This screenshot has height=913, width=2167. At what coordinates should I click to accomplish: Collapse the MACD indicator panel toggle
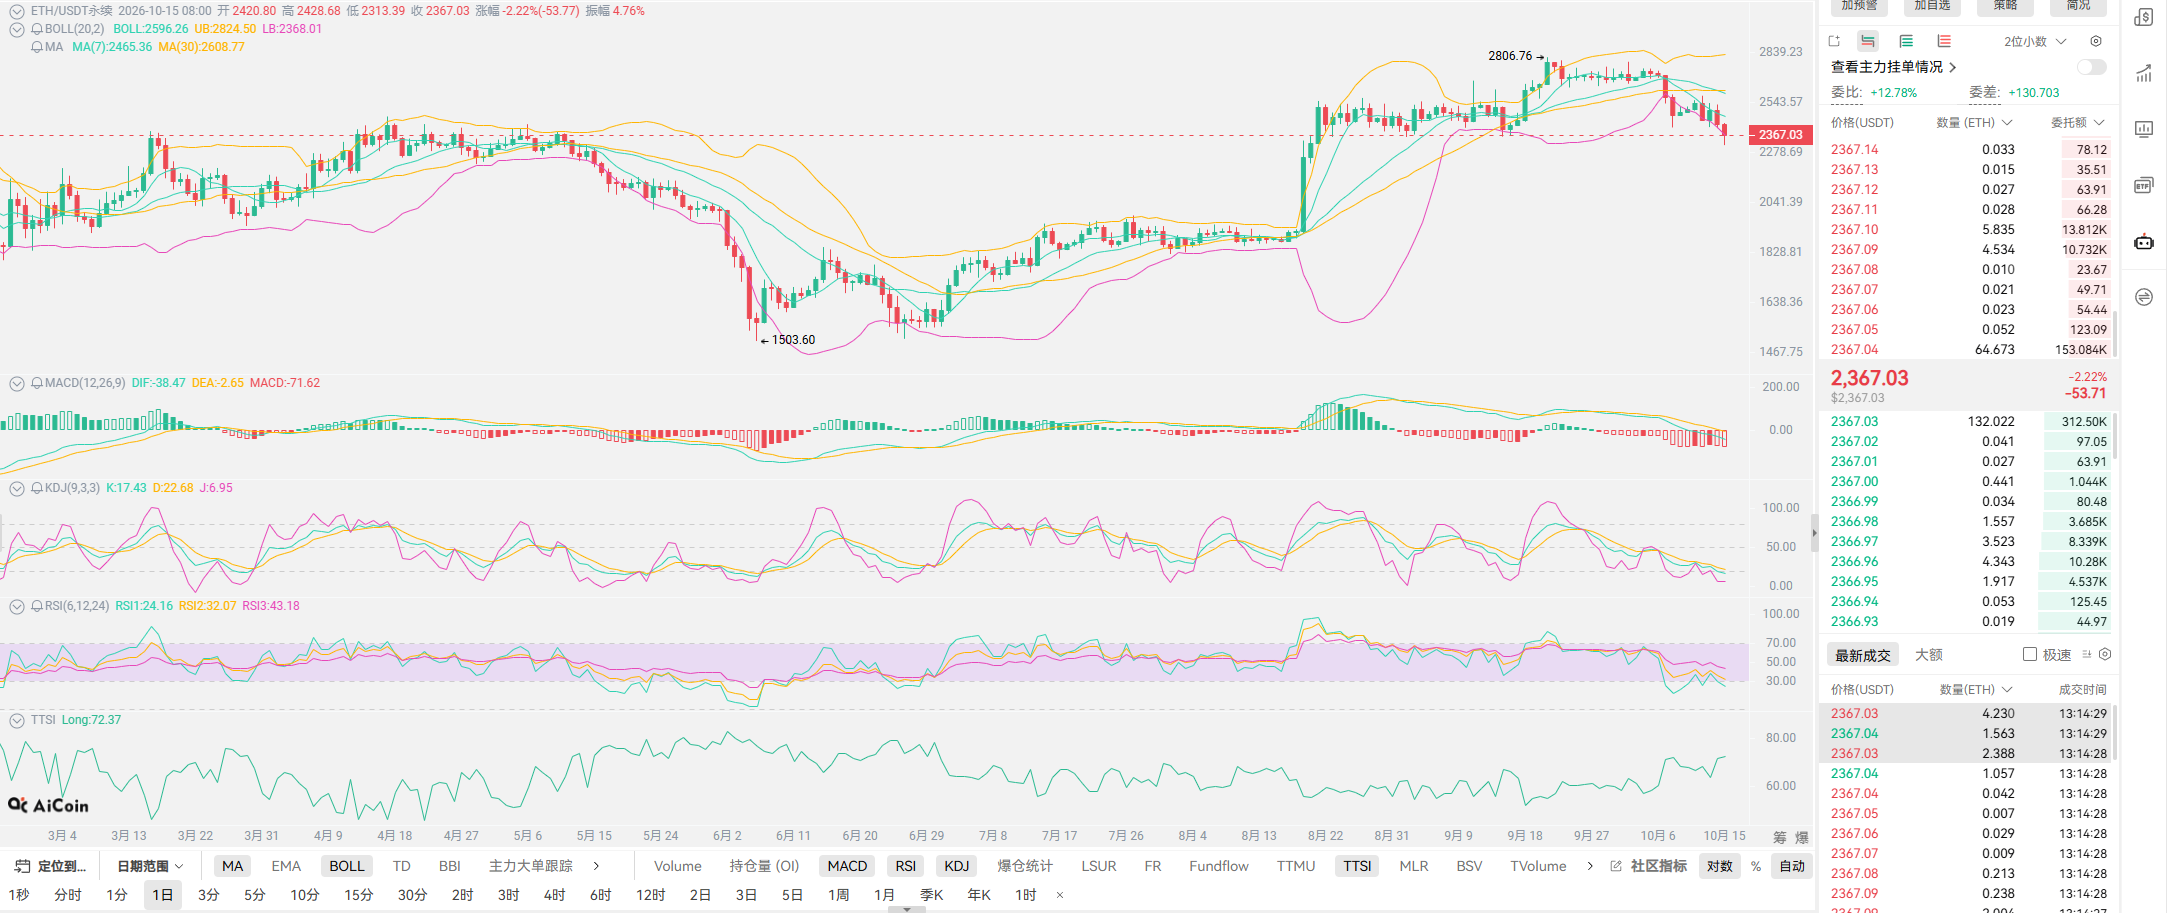(x=17, y=383)
